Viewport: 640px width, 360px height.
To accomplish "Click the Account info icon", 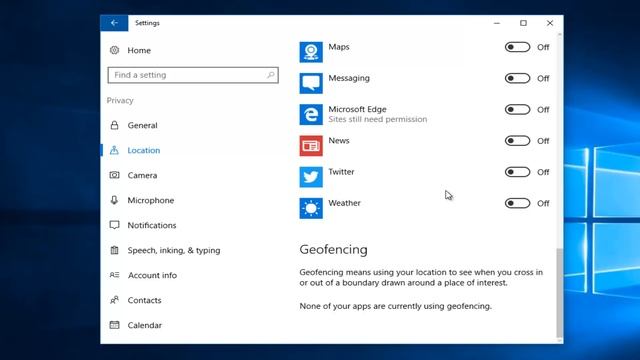I will coord(114,275).
